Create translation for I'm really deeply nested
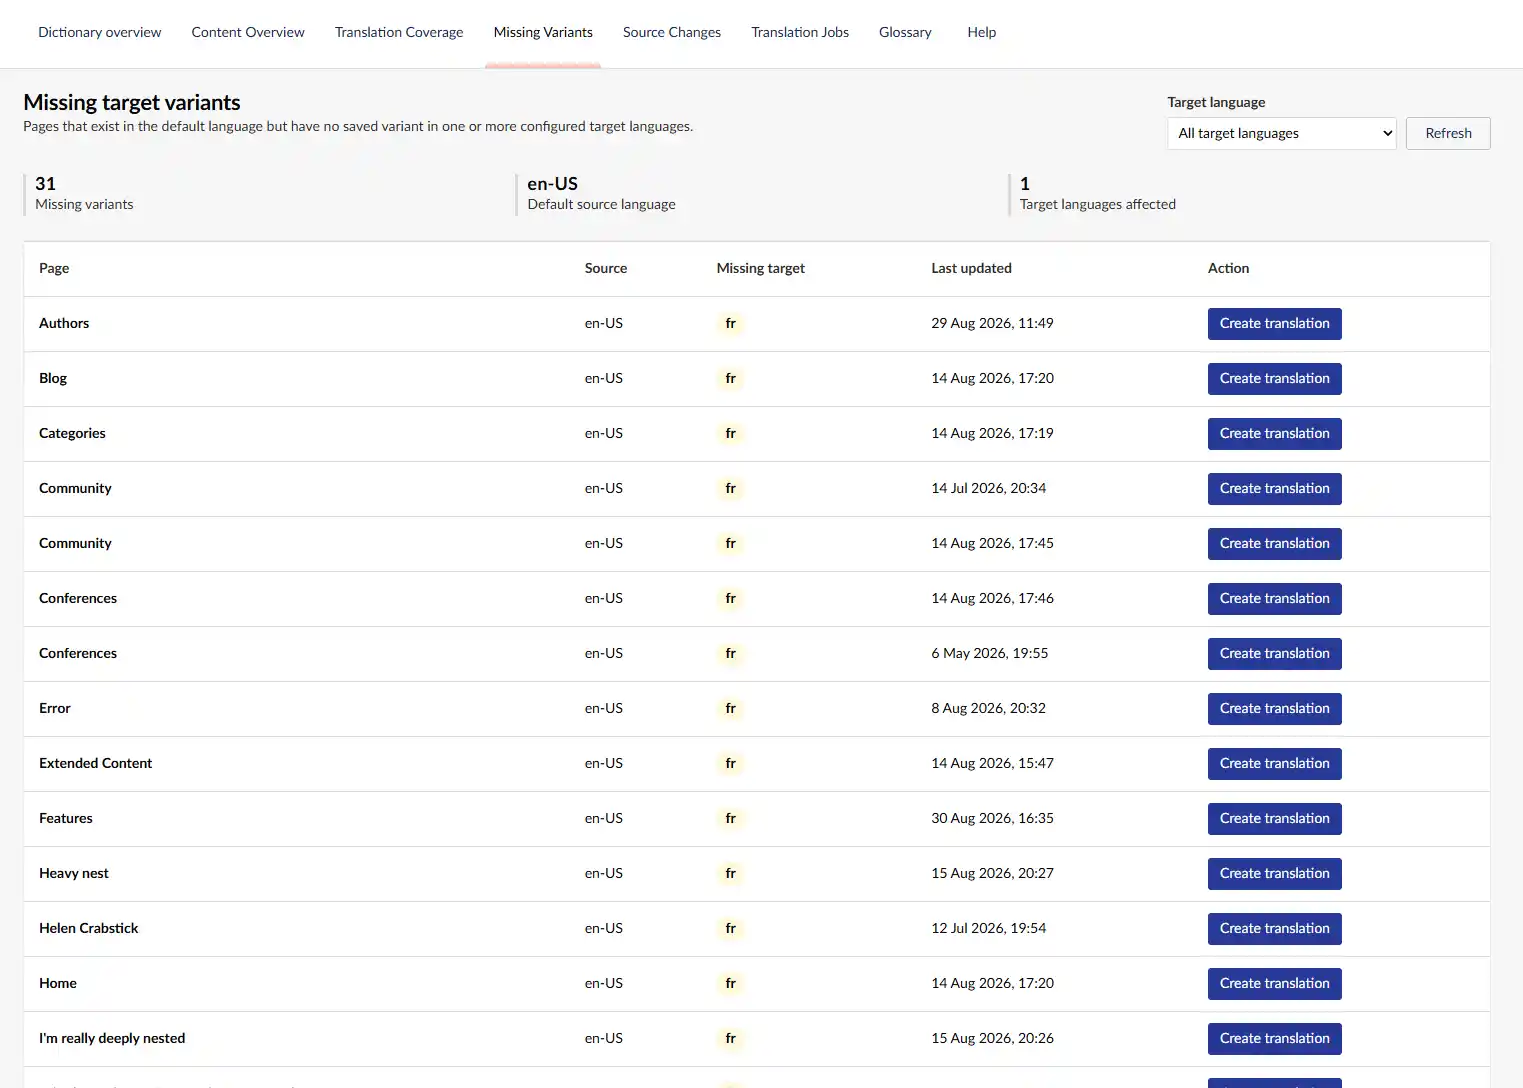The image size is (1523, 1088). pos(1275,1039)
